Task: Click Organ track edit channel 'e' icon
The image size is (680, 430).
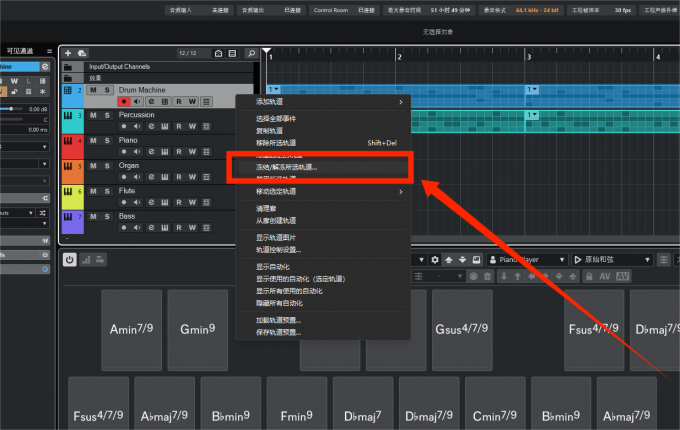Action: click(x=151, y=177)
